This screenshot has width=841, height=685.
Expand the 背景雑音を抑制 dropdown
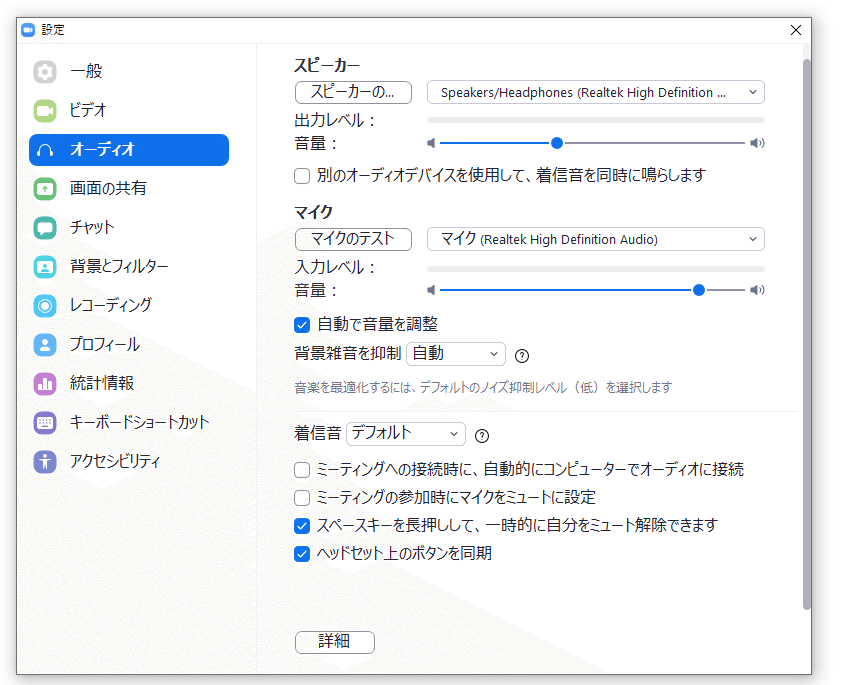(455, 354)
